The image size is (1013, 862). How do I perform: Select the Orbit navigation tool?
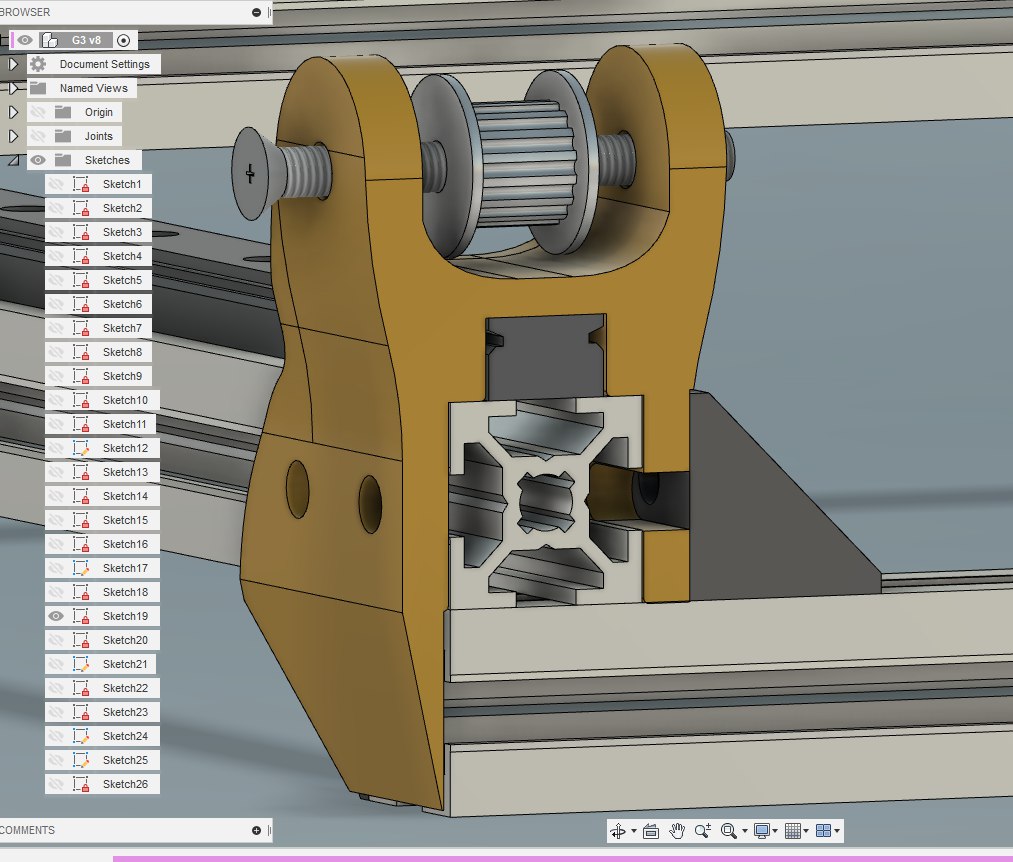tap(618, 831)
